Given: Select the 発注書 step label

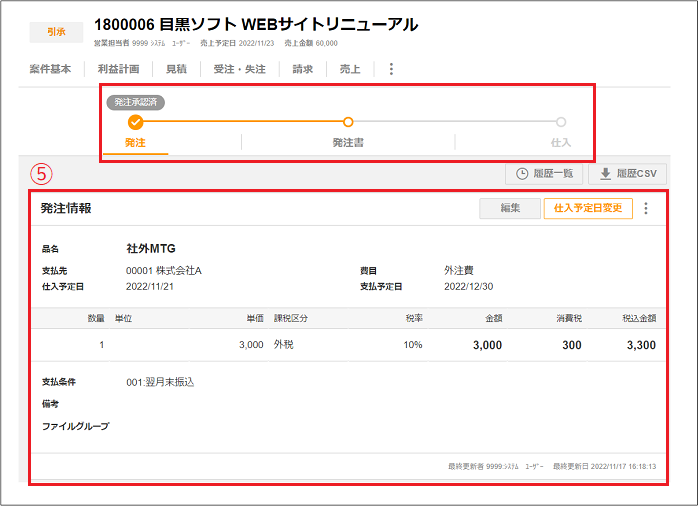Looking at the screenshot, I should pyautogui.click(x=348, y=143).
